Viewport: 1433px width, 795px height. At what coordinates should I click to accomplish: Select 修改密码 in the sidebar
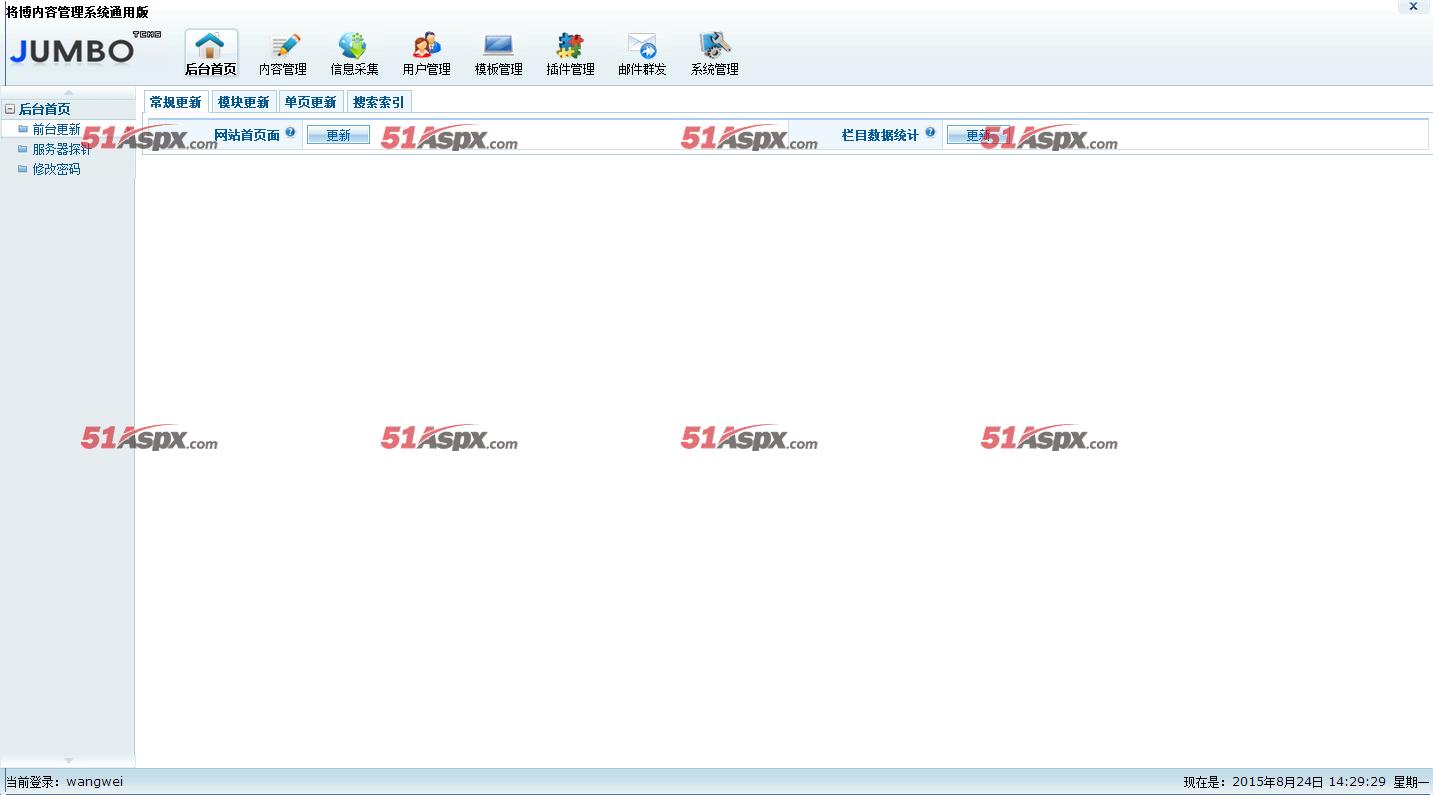pyautogui.click(x=56, y=169)
